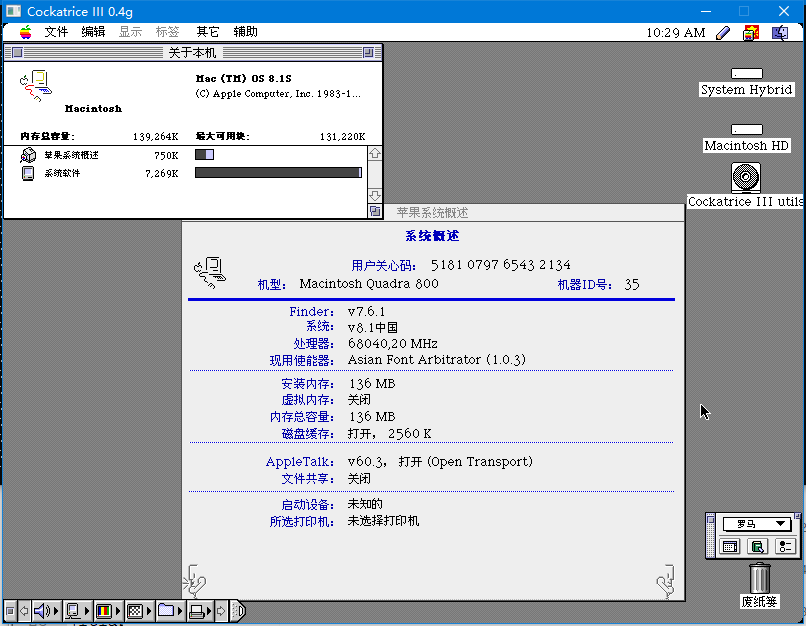Image resolution: width=806 pixels, height=626 pixels.
Task: Click the processor value 68040,20 MHz
Action: click(x=393, y=343)
